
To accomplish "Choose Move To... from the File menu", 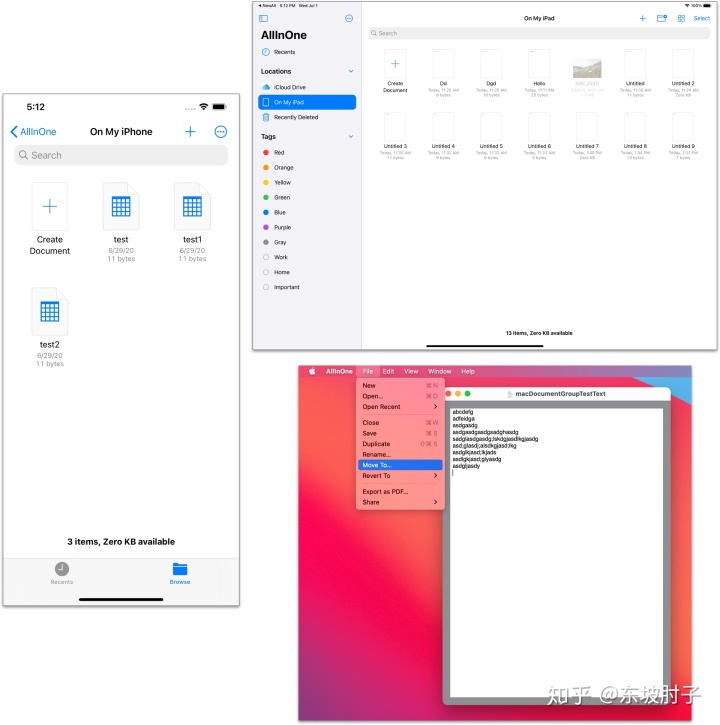I will [x=400, y=465].
